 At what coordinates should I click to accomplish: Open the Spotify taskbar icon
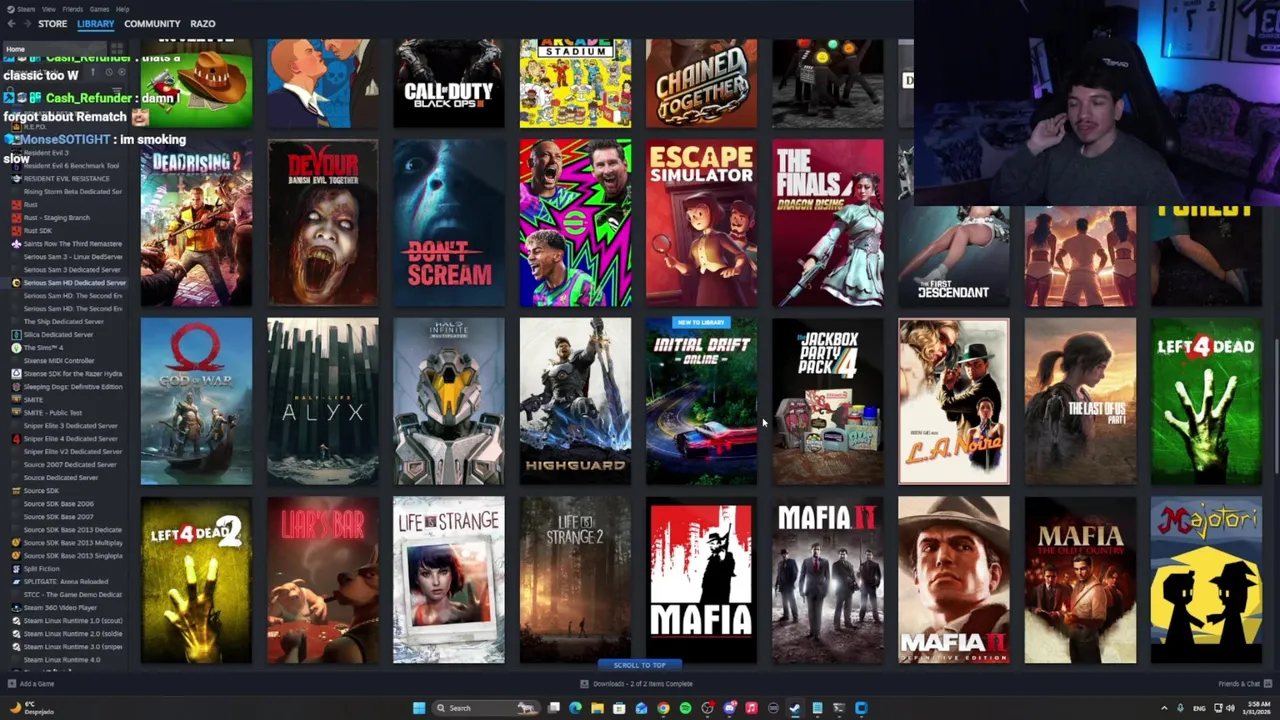tap(685, 708)
